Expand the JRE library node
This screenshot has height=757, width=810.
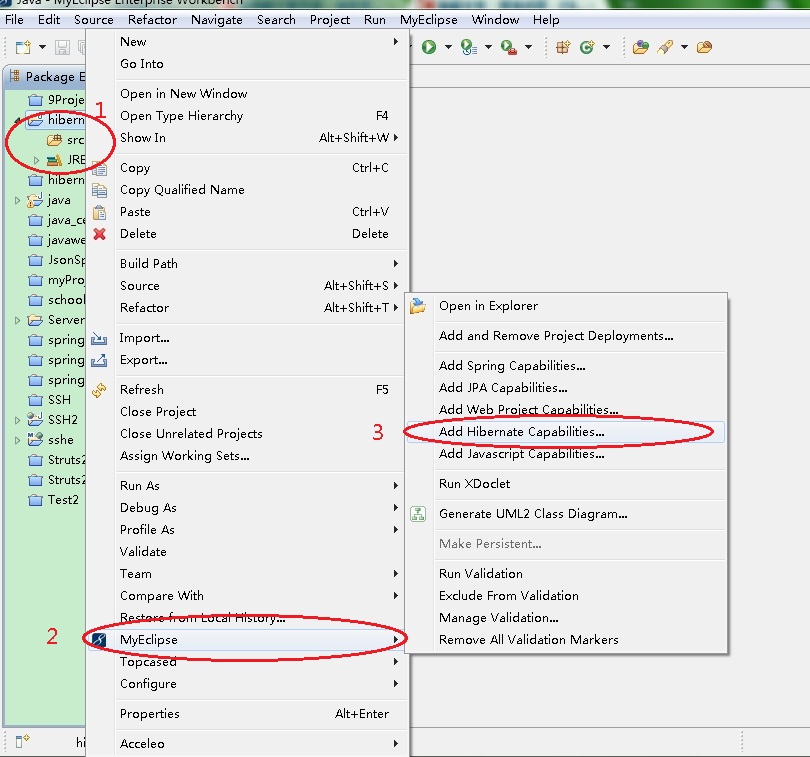(36, 160)
